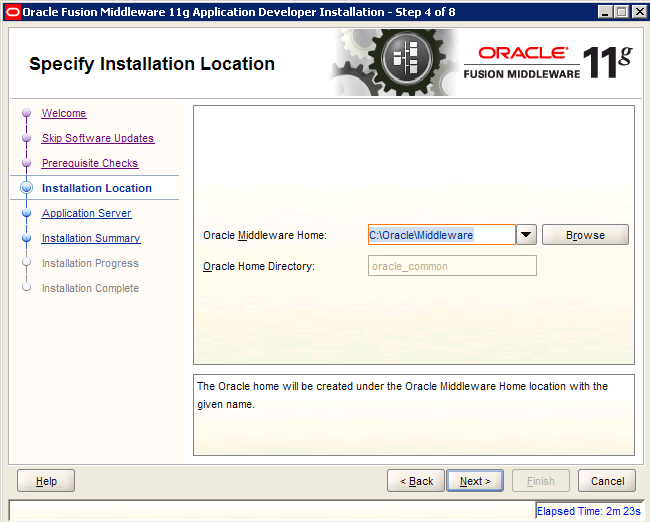Go Back to the previous step

tap(416, 481)
